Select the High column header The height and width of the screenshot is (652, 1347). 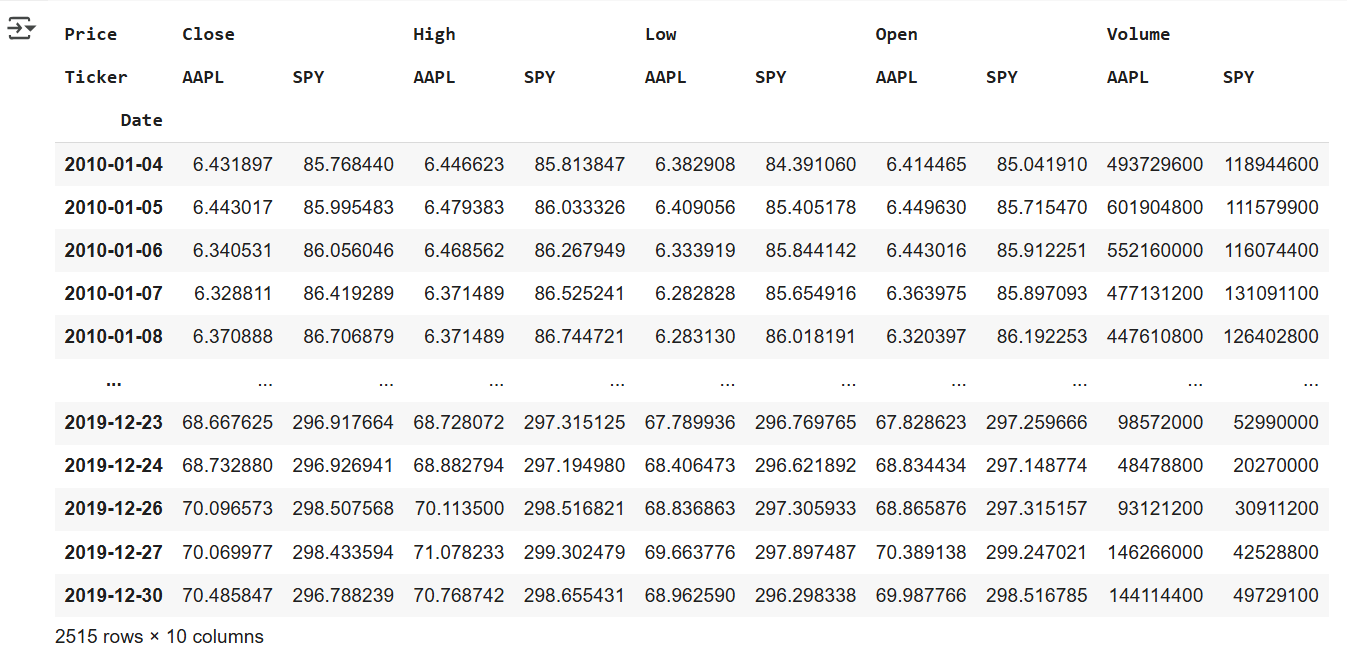(x=434, y=34)
